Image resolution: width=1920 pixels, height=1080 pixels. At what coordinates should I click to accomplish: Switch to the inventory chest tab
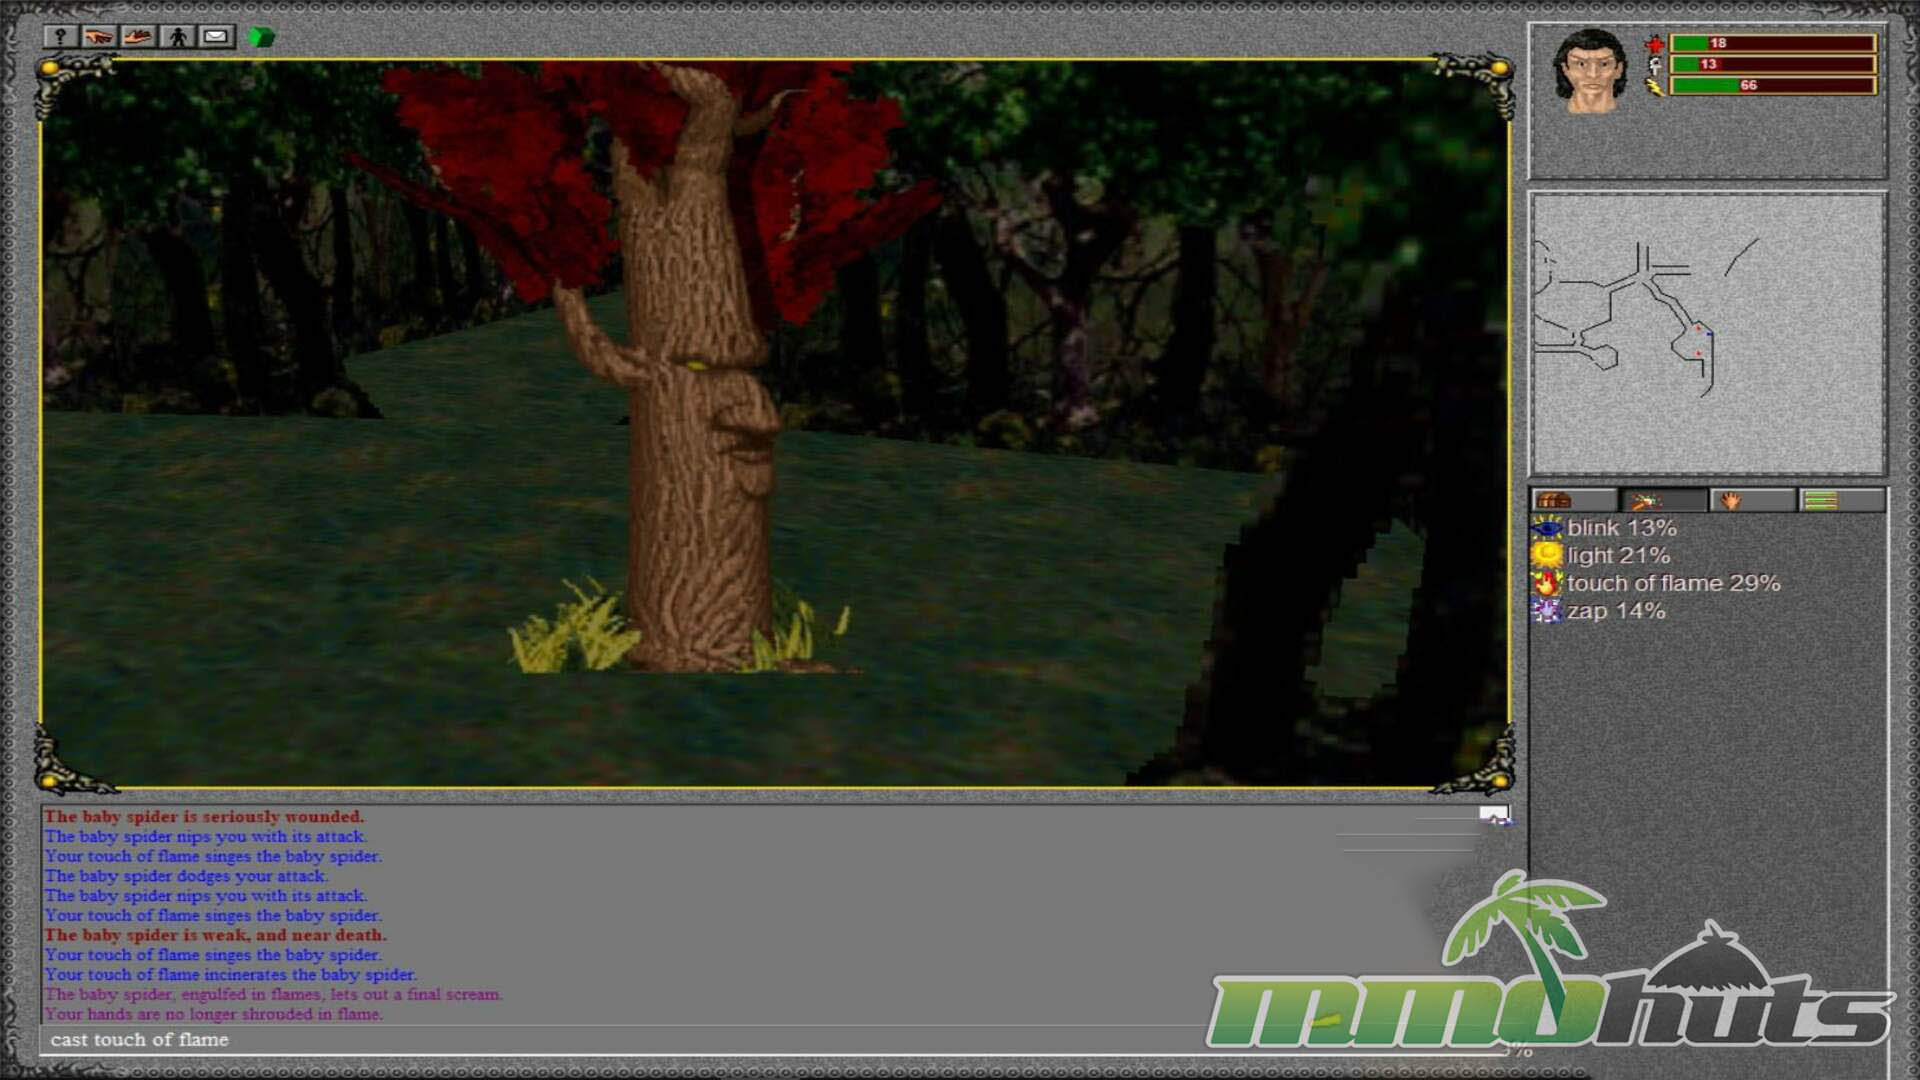[x=1573, y=500]
